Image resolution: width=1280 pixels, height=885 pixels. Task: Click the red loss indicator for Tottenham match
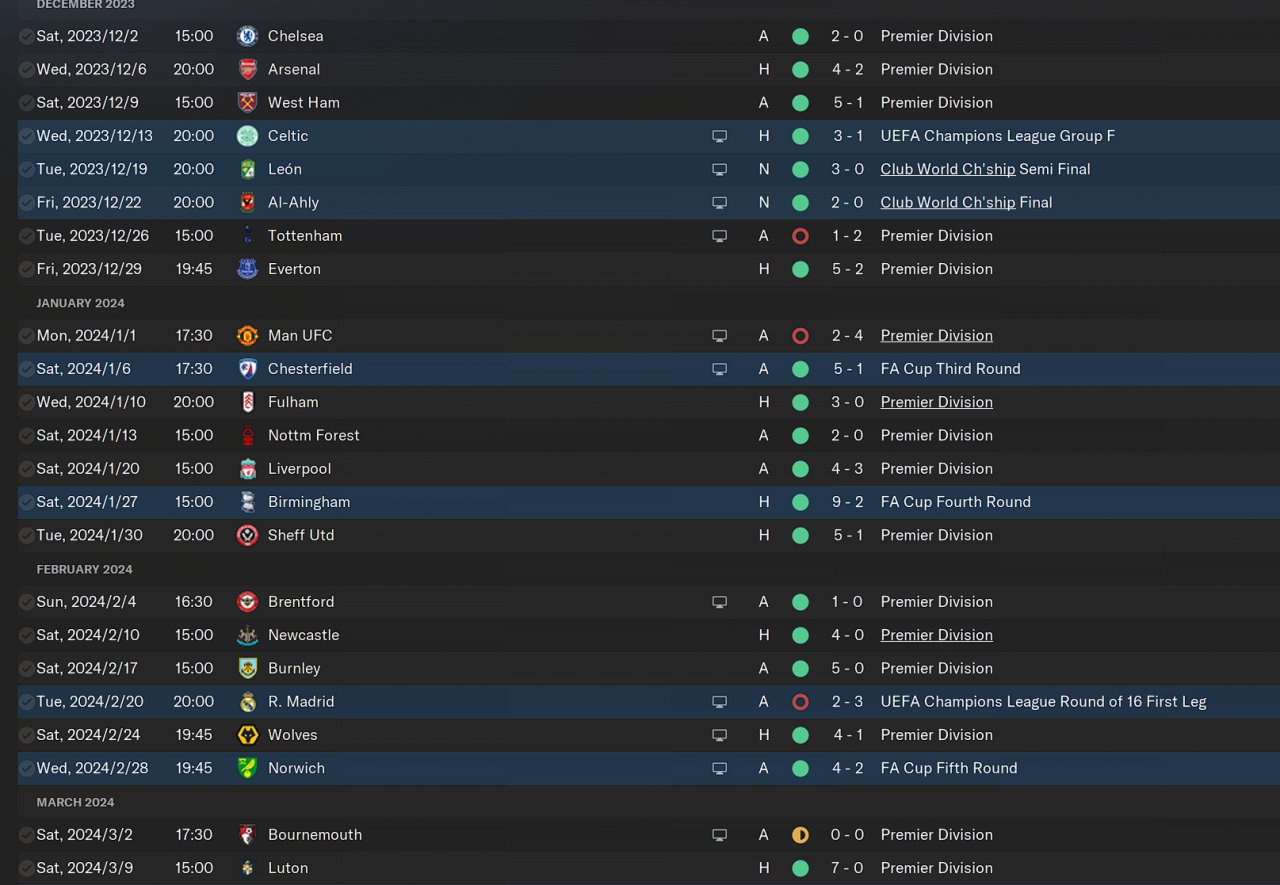pyautogui.click(x=800, y=236)
